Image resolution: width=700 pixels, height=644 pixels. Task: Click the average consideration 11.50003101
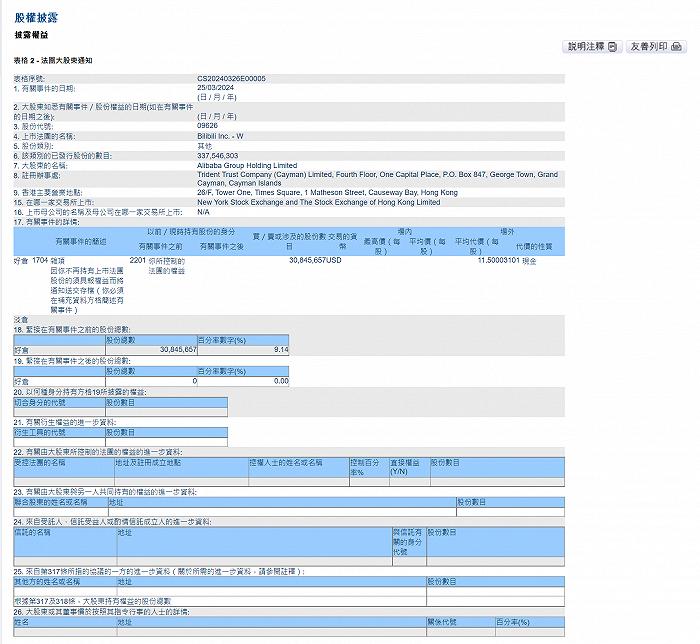tap(498, 260)
